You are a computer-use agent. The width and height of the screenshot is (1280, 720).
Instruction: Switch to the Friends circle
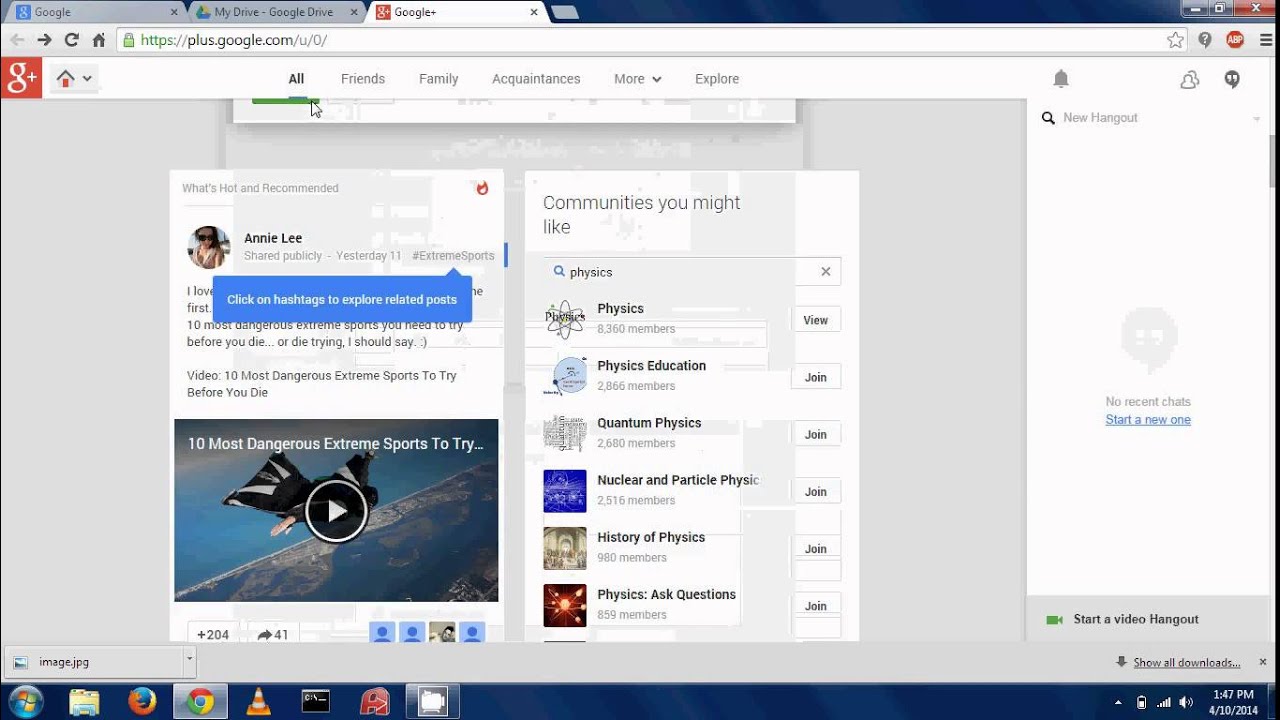(x=363, y=79)
